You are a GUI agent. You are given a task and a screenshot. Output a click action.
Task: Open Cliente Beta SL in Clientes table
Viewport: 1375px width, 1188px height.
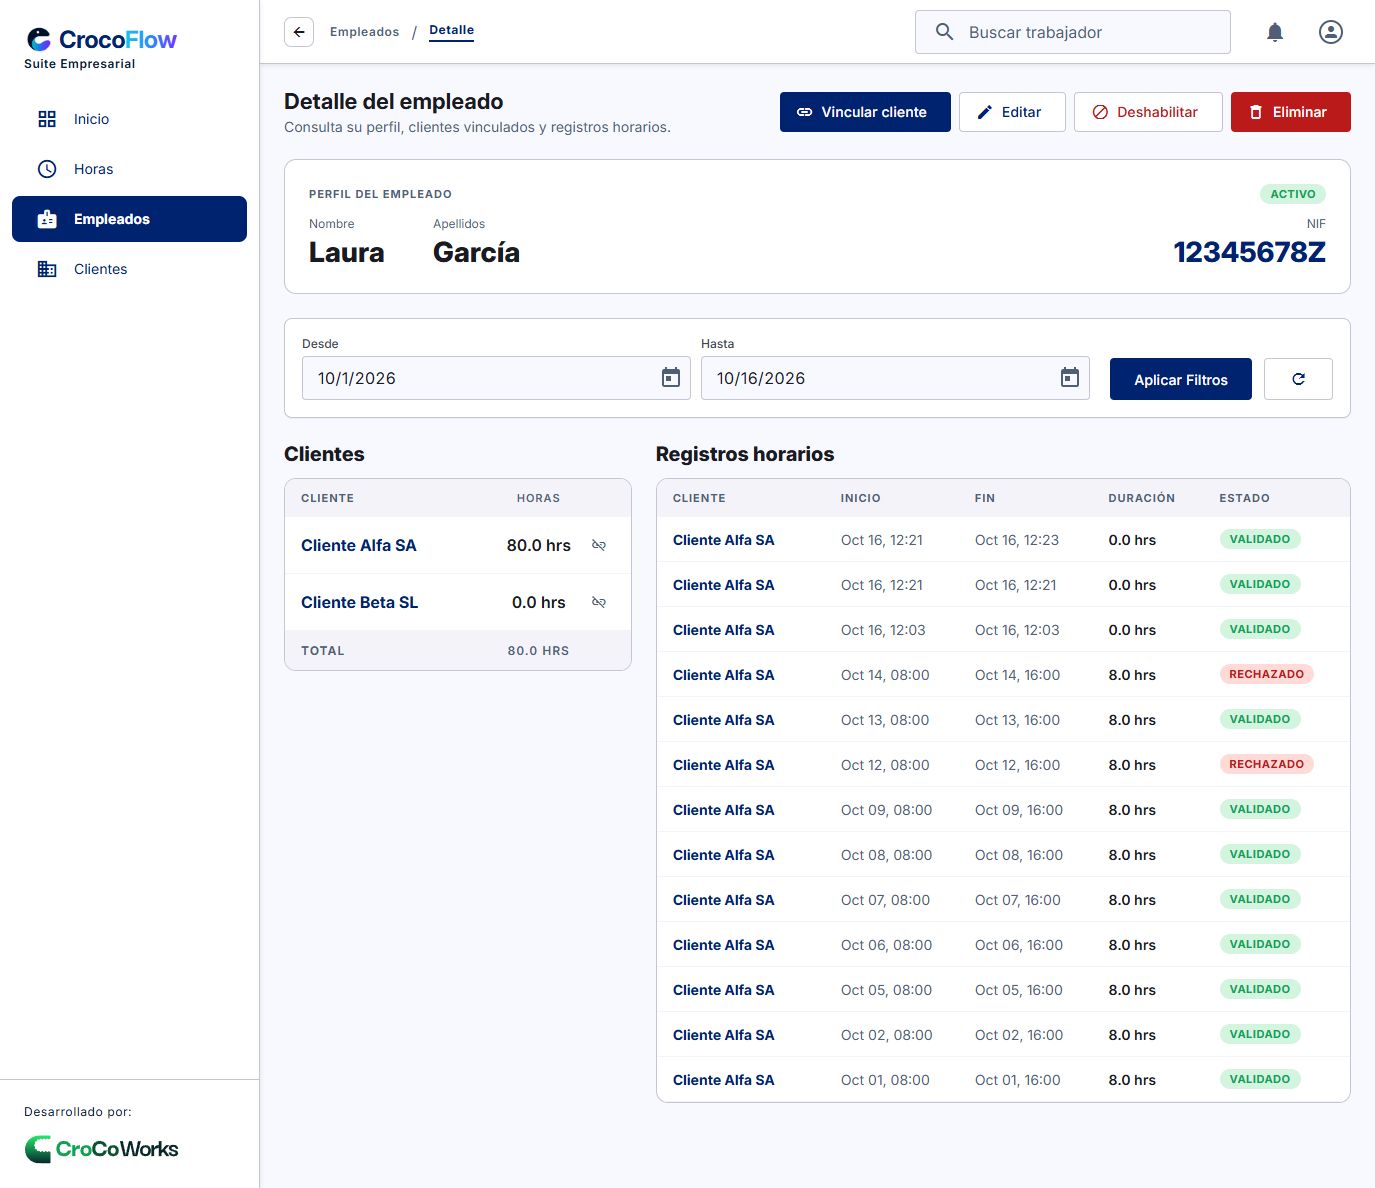point(359,602)
